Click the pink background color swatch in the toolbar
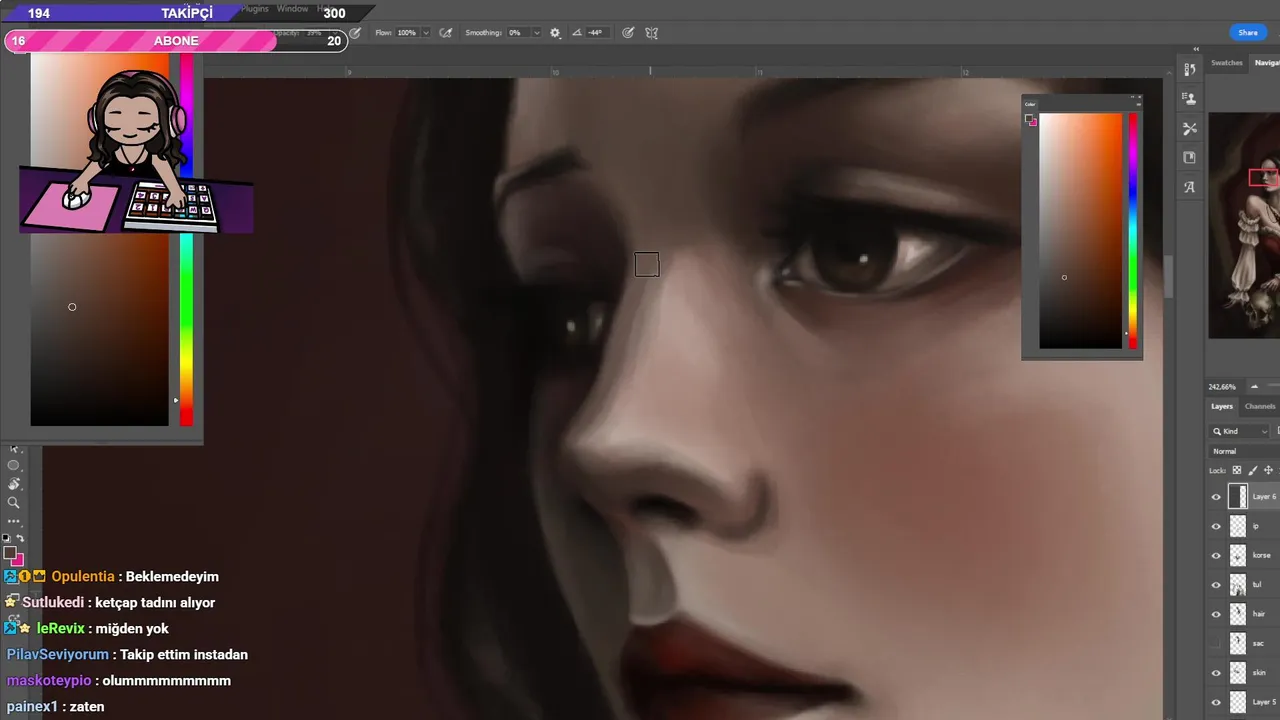 [19, 561]
